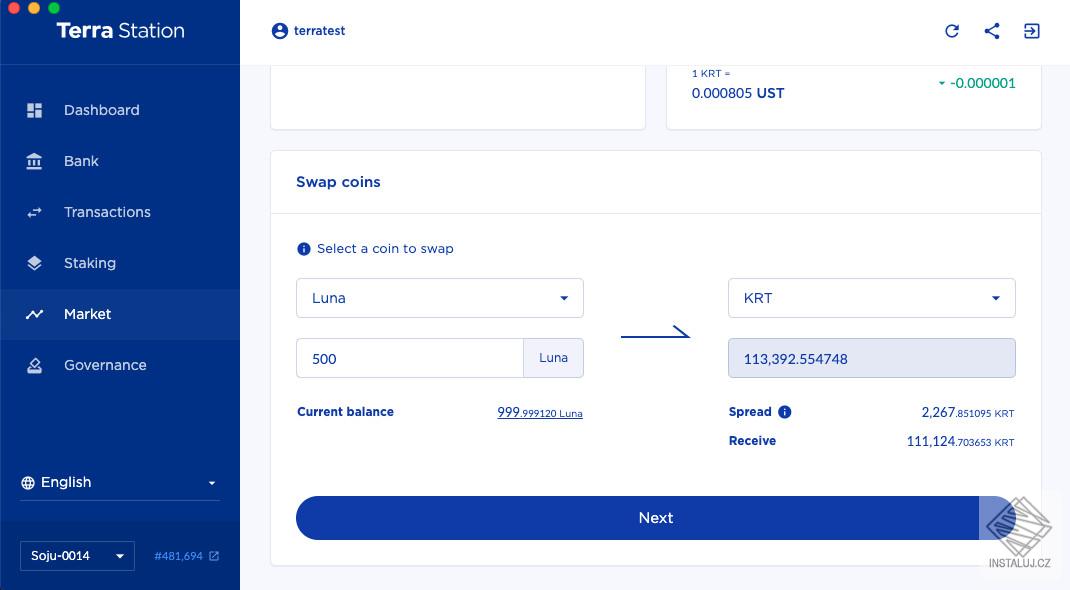Expand the Soju-0014 network dropdown
Screen dimensions: 1070x590
click(77, 556)
